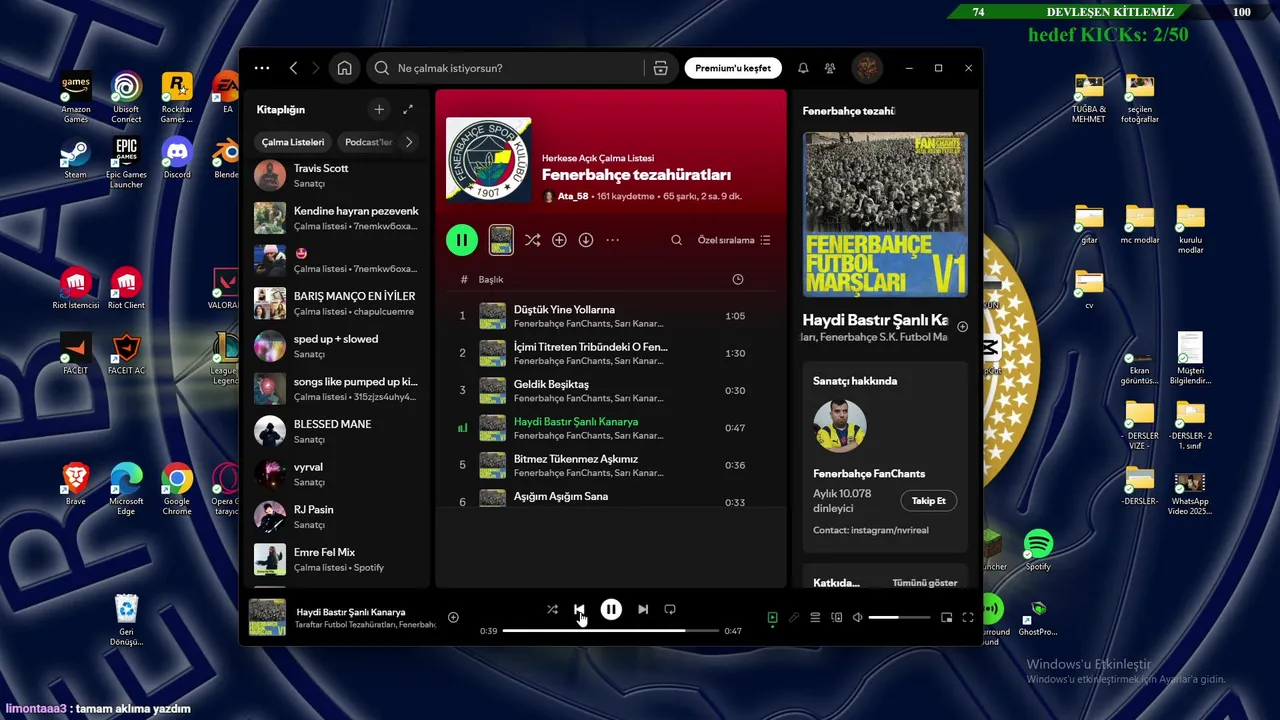Open the Now Playing album art in right panel

(x=885, y=214)
